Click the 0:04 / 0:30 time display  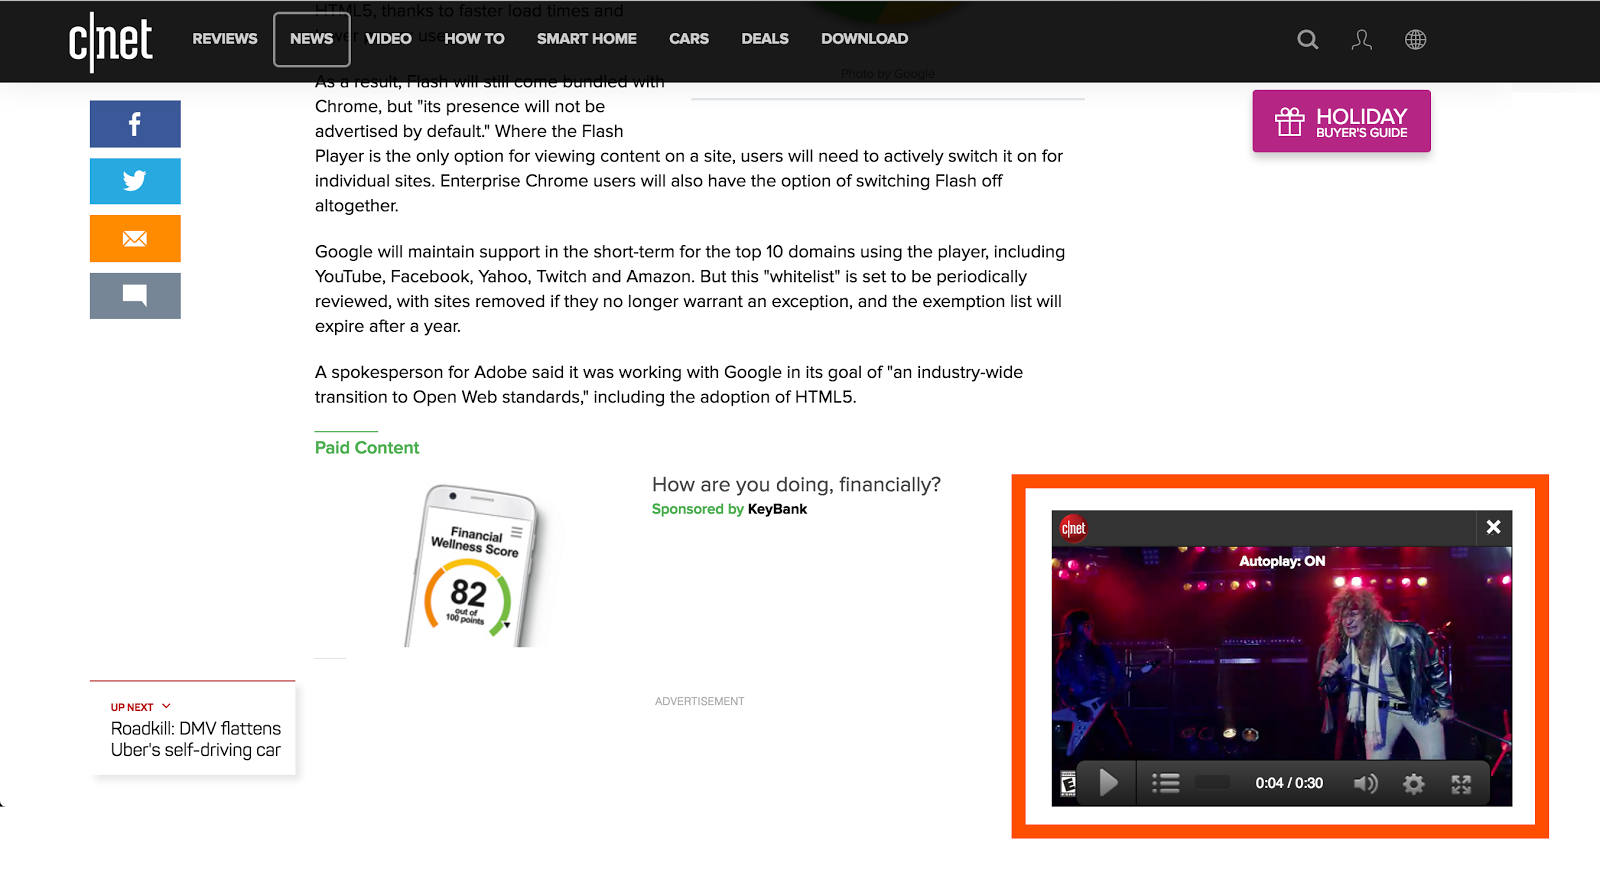tap(1289, 783)
